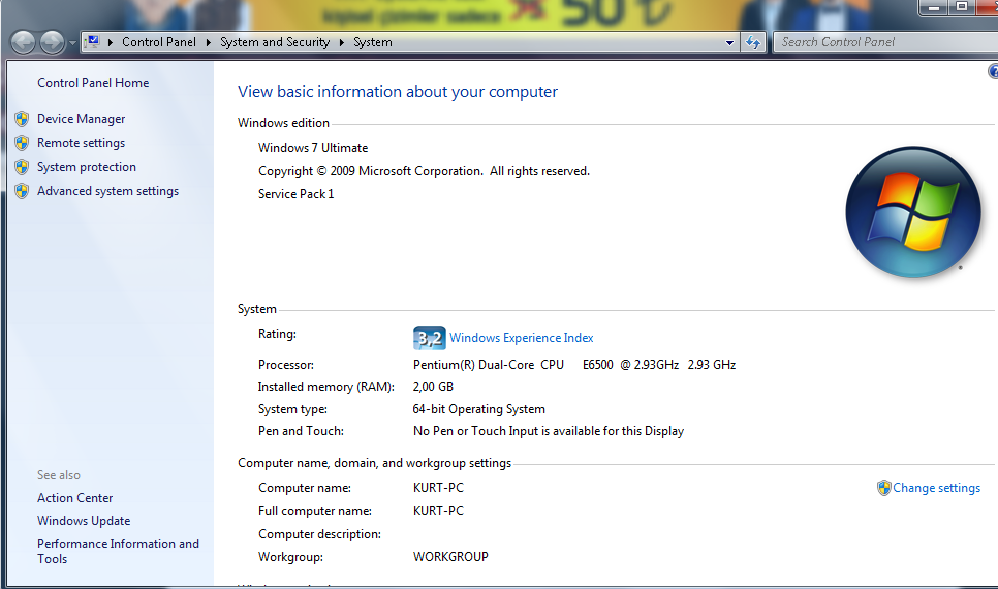Click the shield icon beside Advanced system settings

tap(22, 191)
